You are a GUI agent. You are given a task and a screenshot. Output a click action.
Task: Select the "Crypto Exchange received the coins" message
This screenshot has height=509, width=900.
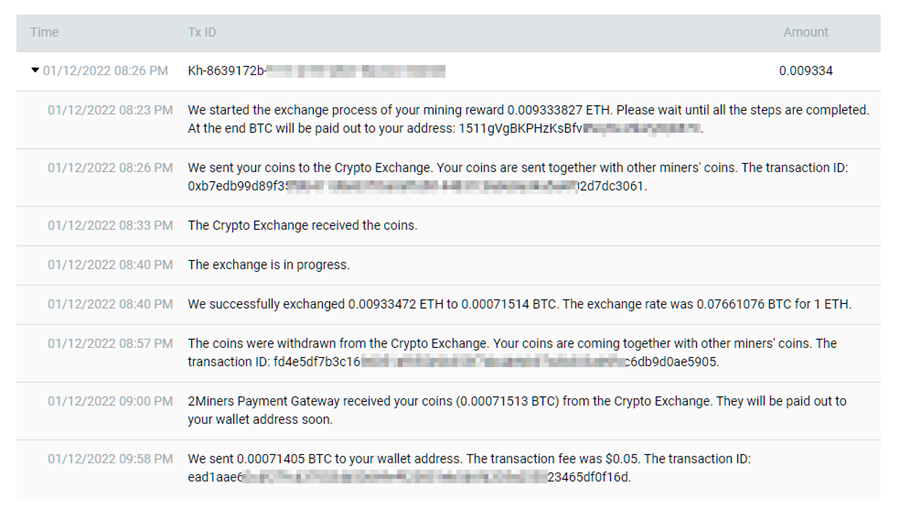click(x=302, y=226)
